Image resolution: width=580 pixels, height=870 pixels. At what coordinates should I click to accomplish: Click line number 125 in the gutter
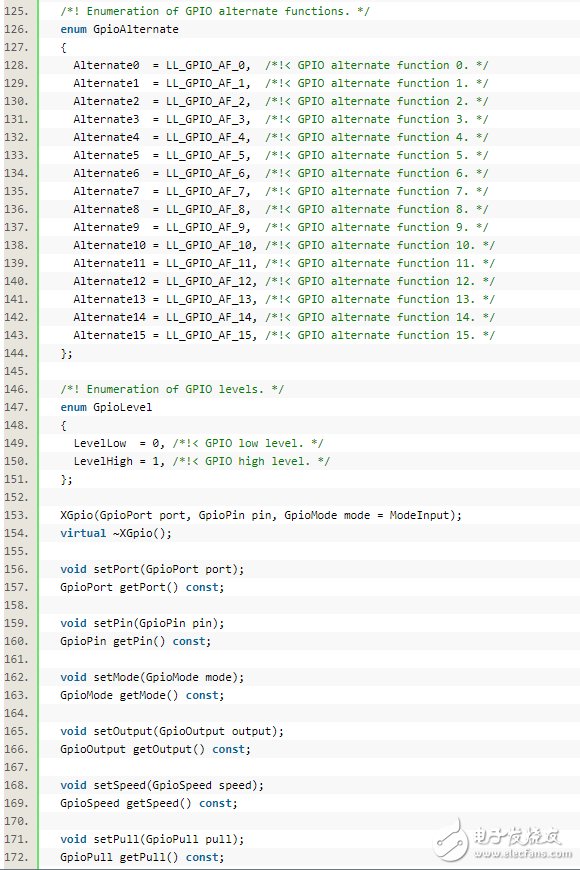point(16,11)
